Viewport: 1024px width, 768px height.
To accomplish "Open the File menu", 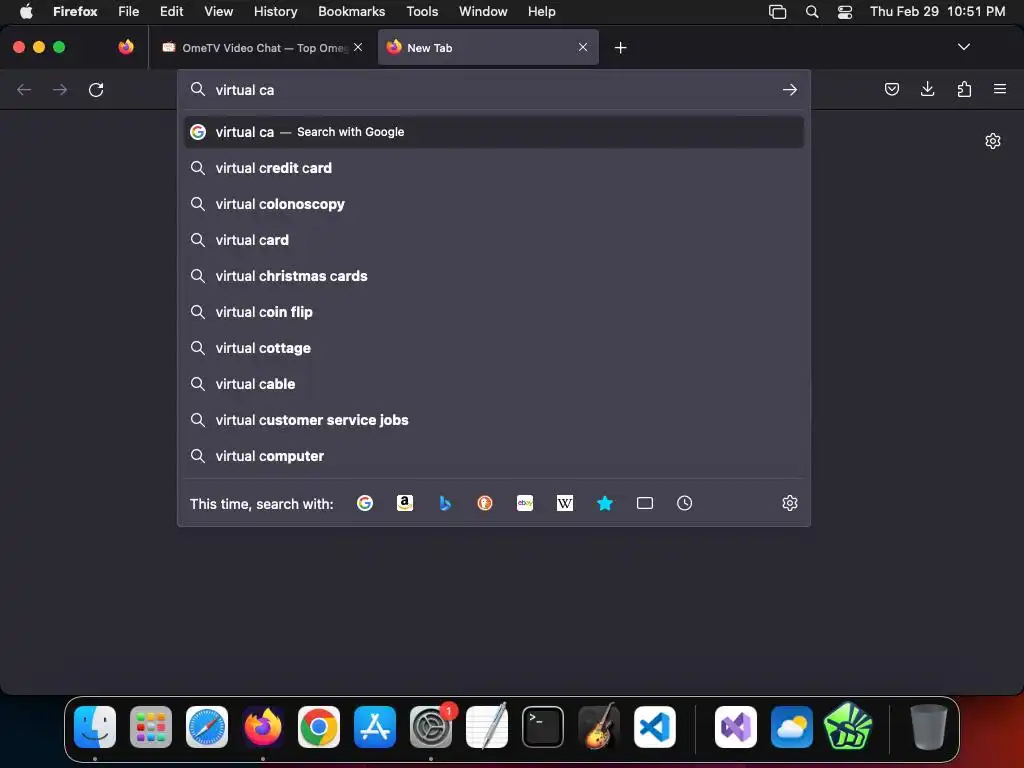I will tap(129, 11).
